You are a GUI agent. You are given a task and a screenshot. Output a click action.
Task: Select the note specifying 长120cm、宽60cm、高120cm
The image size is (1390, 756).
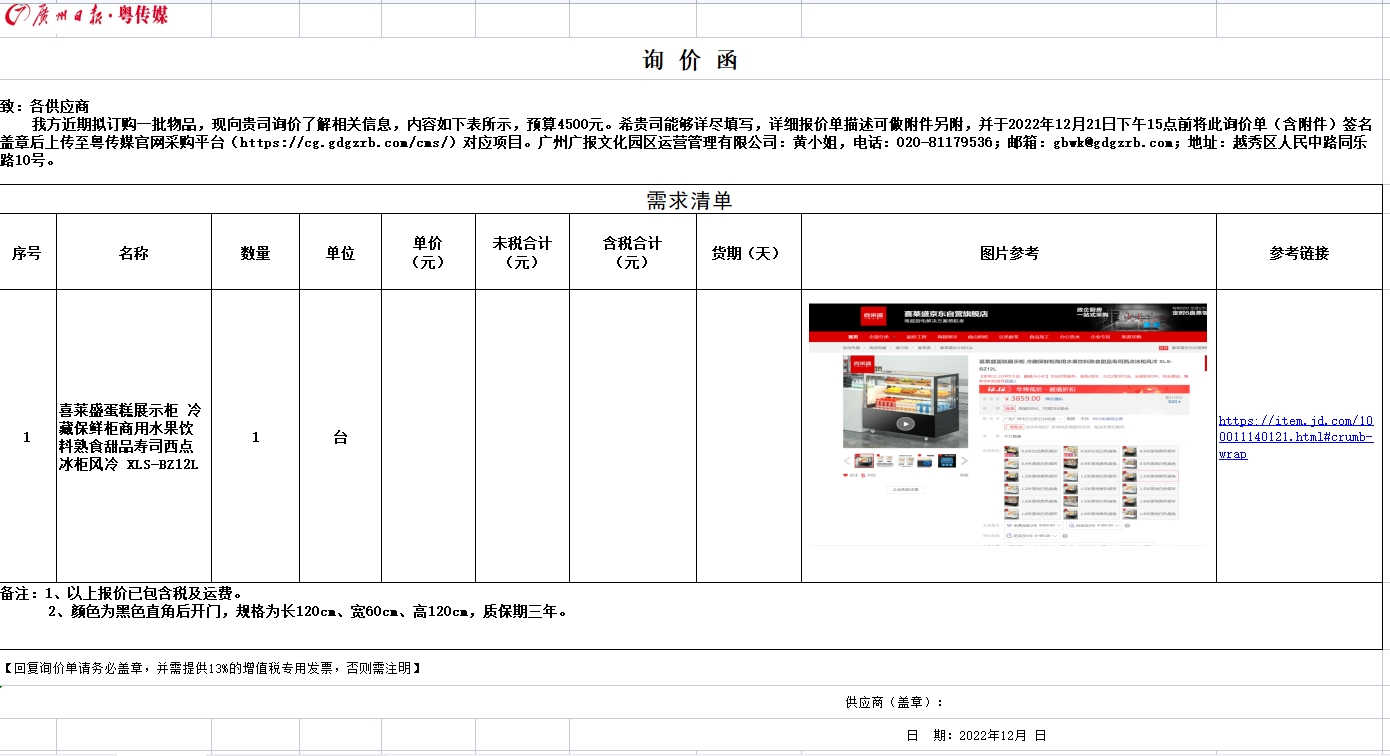click(308, 611)
